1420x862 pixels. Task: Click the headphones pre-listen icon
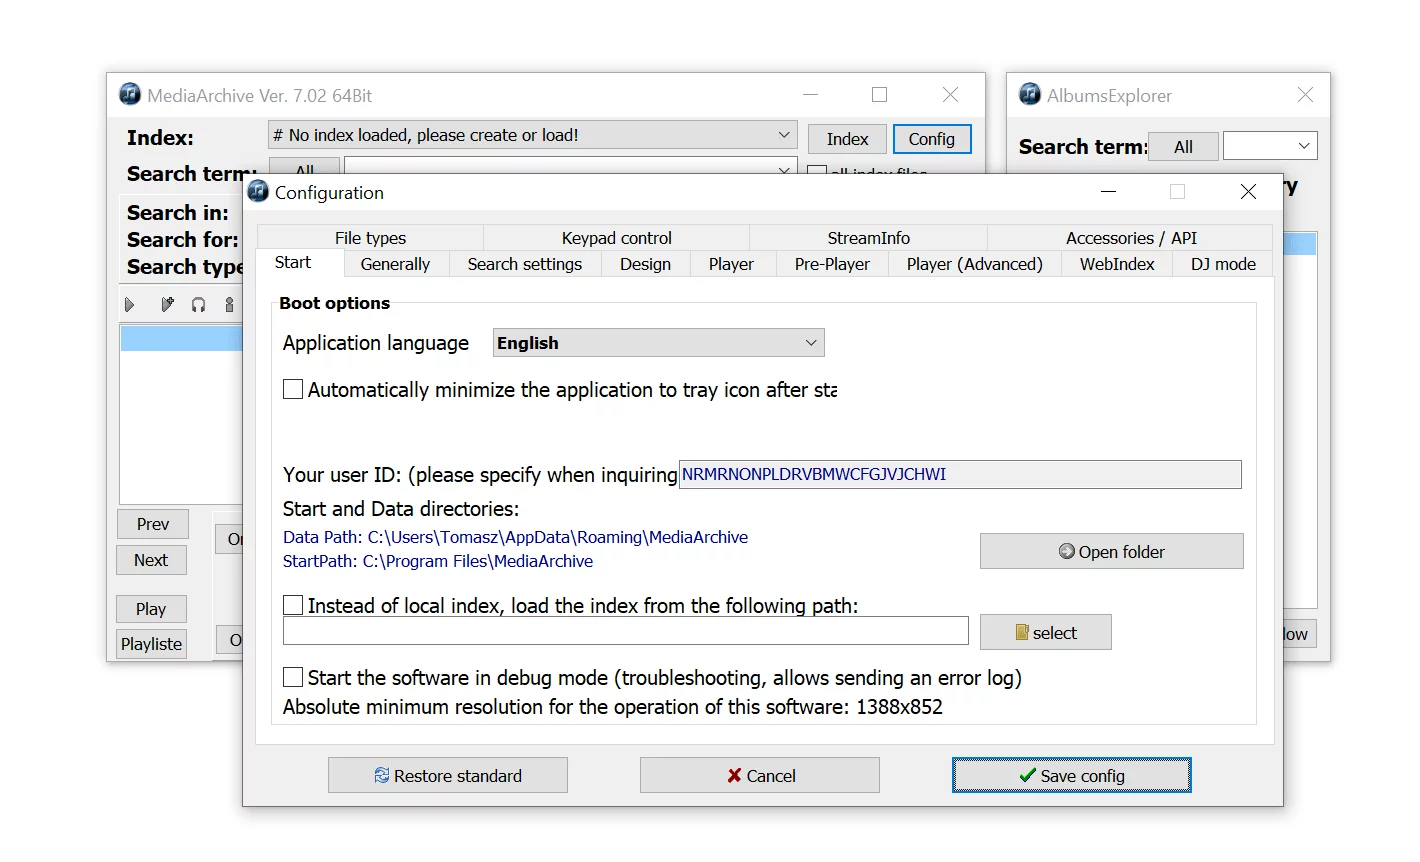pyautogui.click(x=198, y=304)
